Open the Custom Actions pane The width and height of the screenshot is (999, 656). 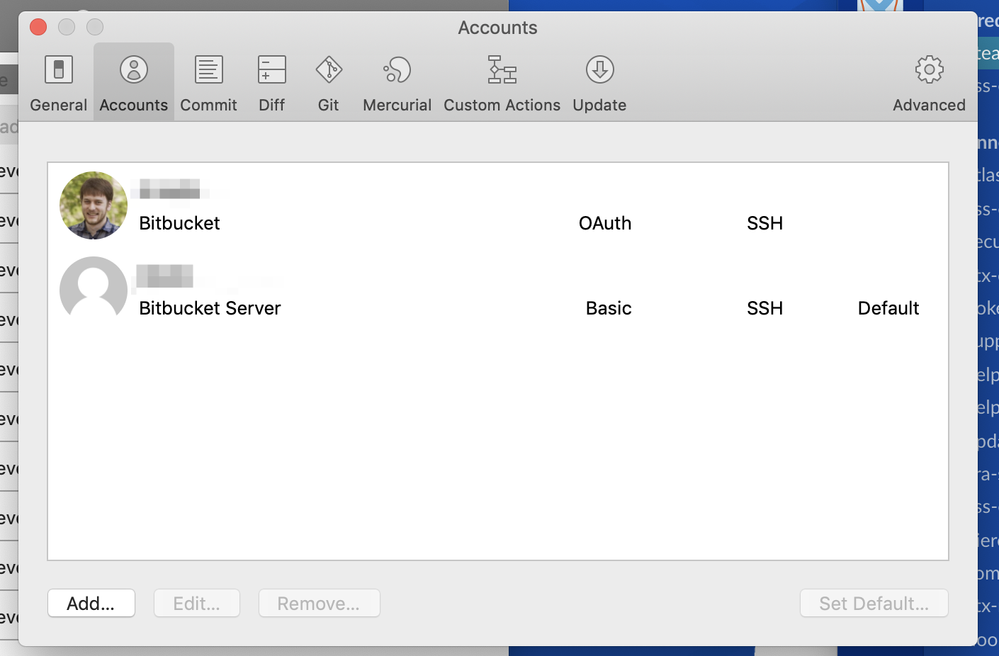click(502, 82)
